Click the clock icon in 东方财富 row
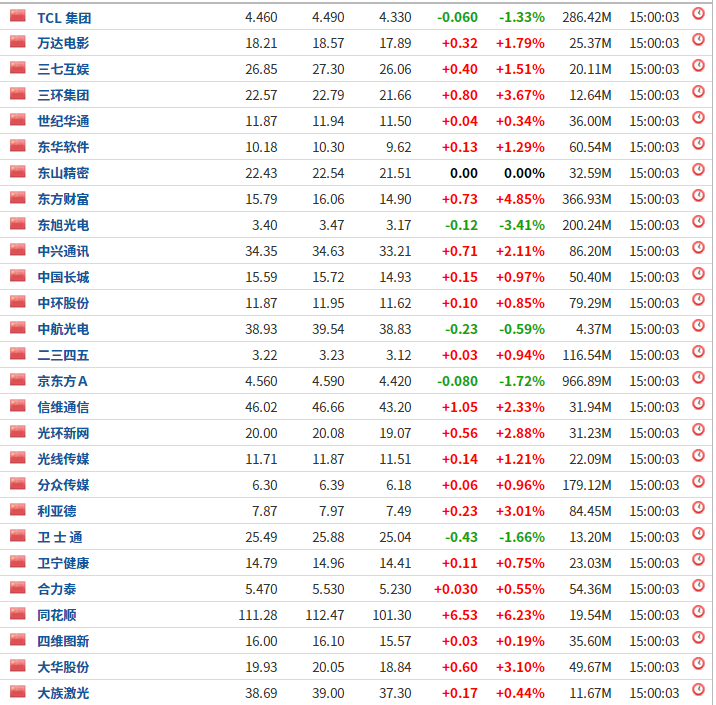 (698, 196)
